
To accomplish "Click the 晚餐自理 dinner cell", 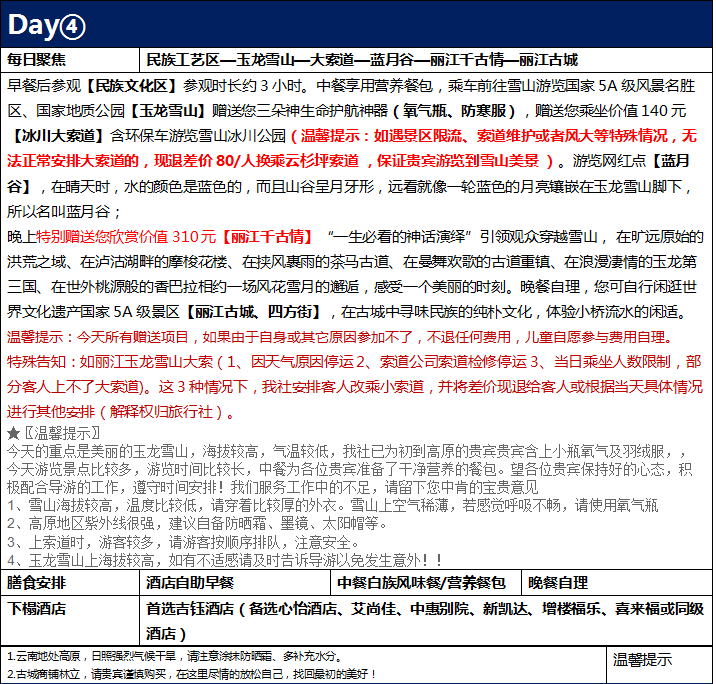I will 558,582.
